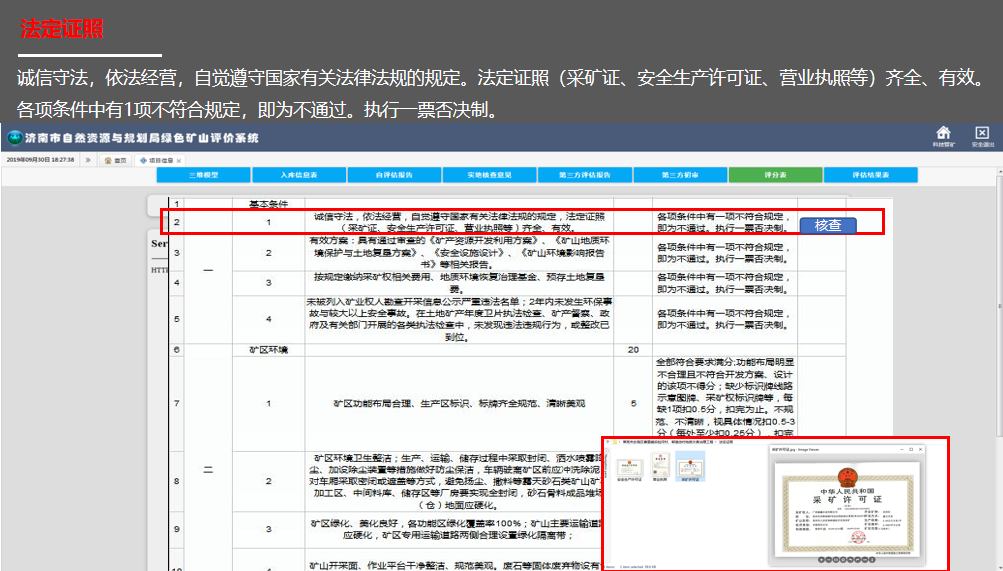Select the highlighted 采矿许可证 thumbnail in the file explorer
This screenshot has height=571, width=1003.
pyautogui.click(x=690, y=466)
